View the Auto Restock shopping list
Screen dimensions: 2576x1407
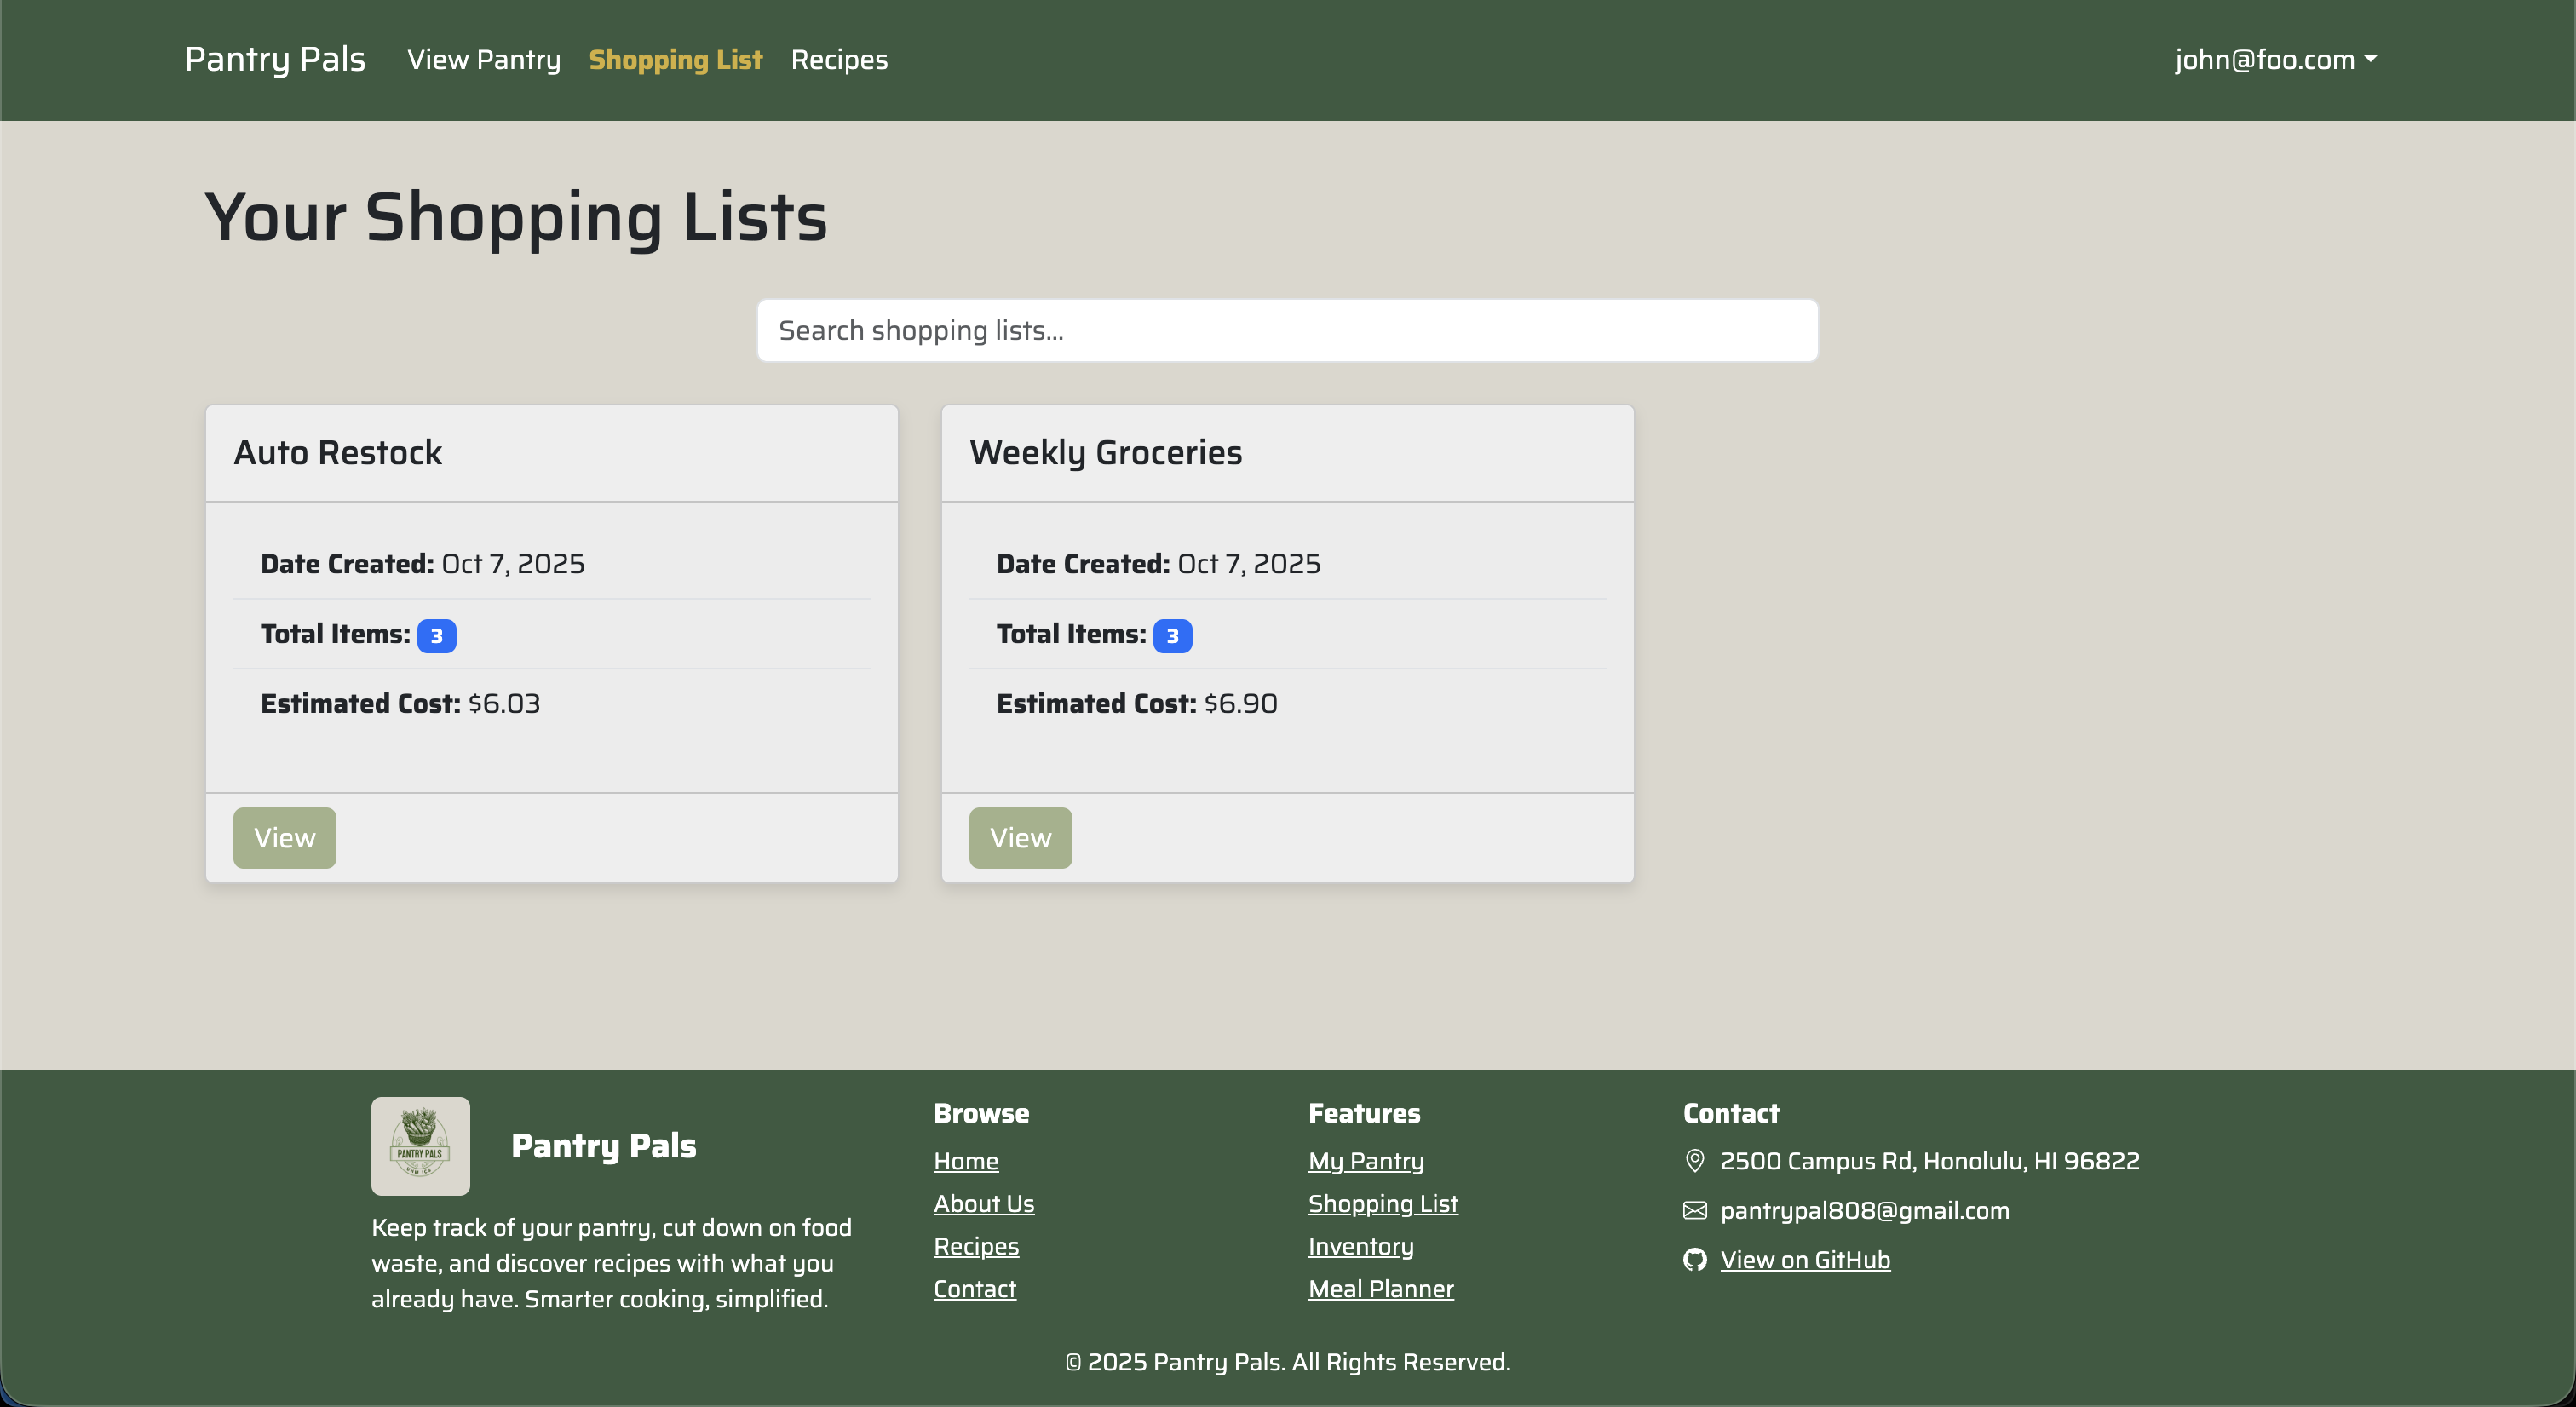284,838
